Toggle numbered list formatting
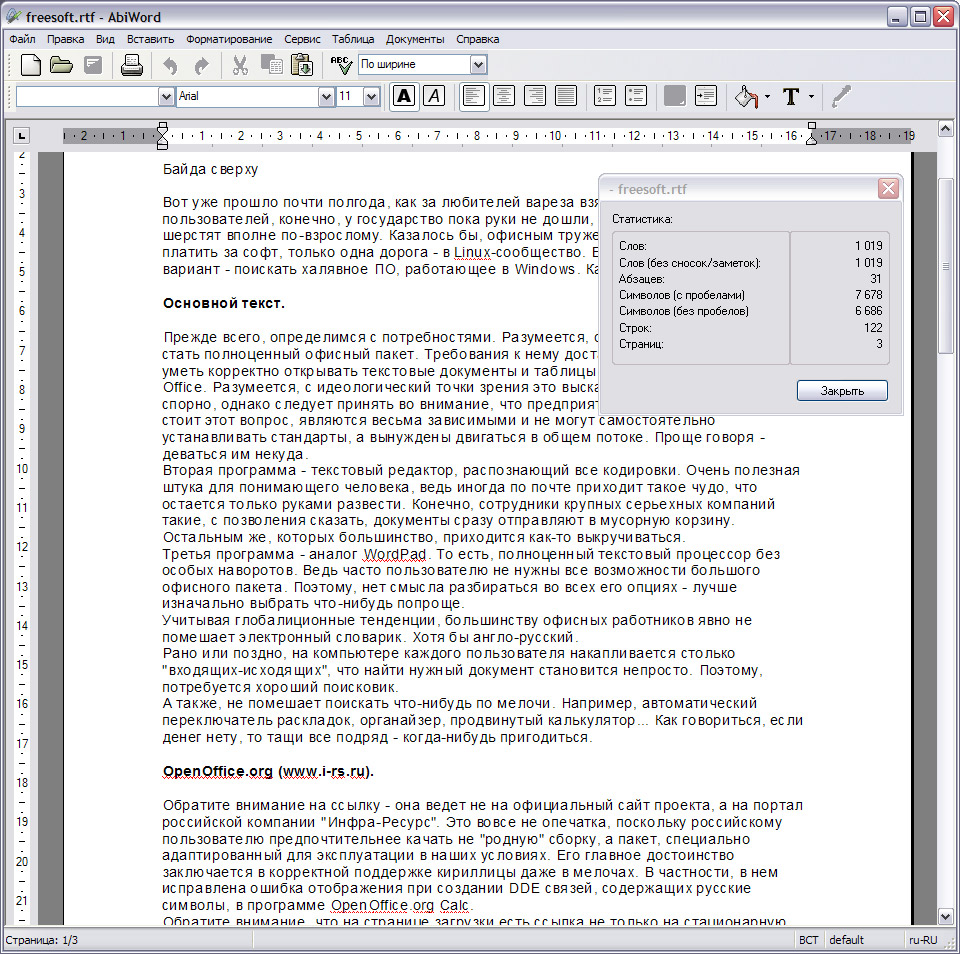 pos(605,96)
